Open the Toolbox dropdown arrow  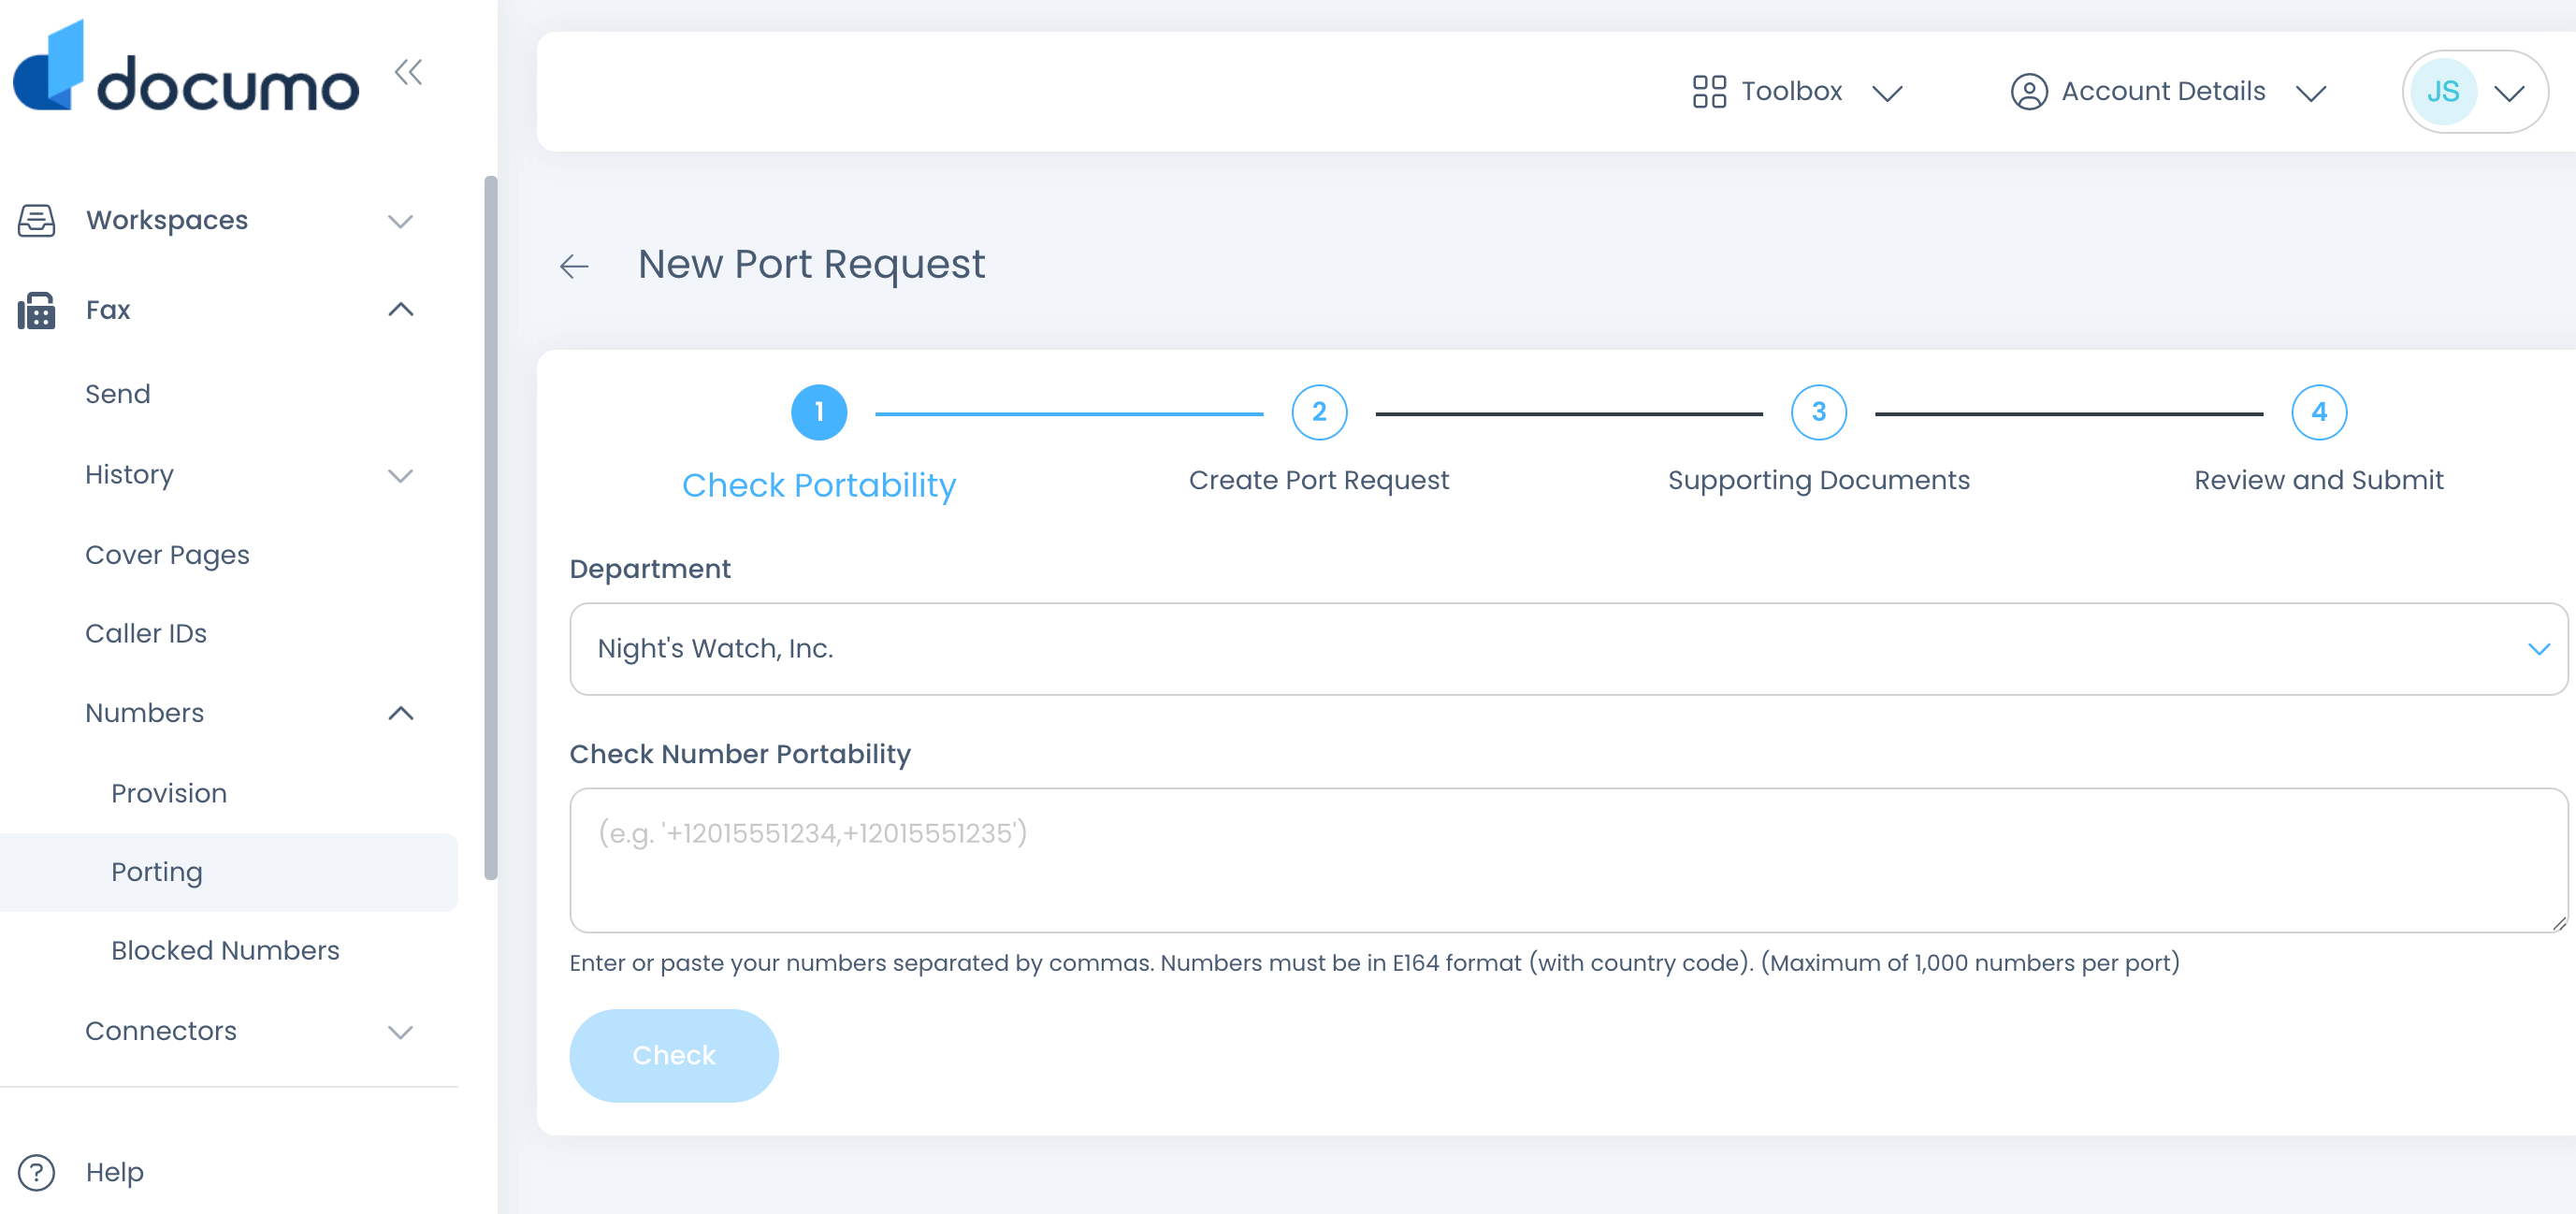click(x=1887, y=94)
